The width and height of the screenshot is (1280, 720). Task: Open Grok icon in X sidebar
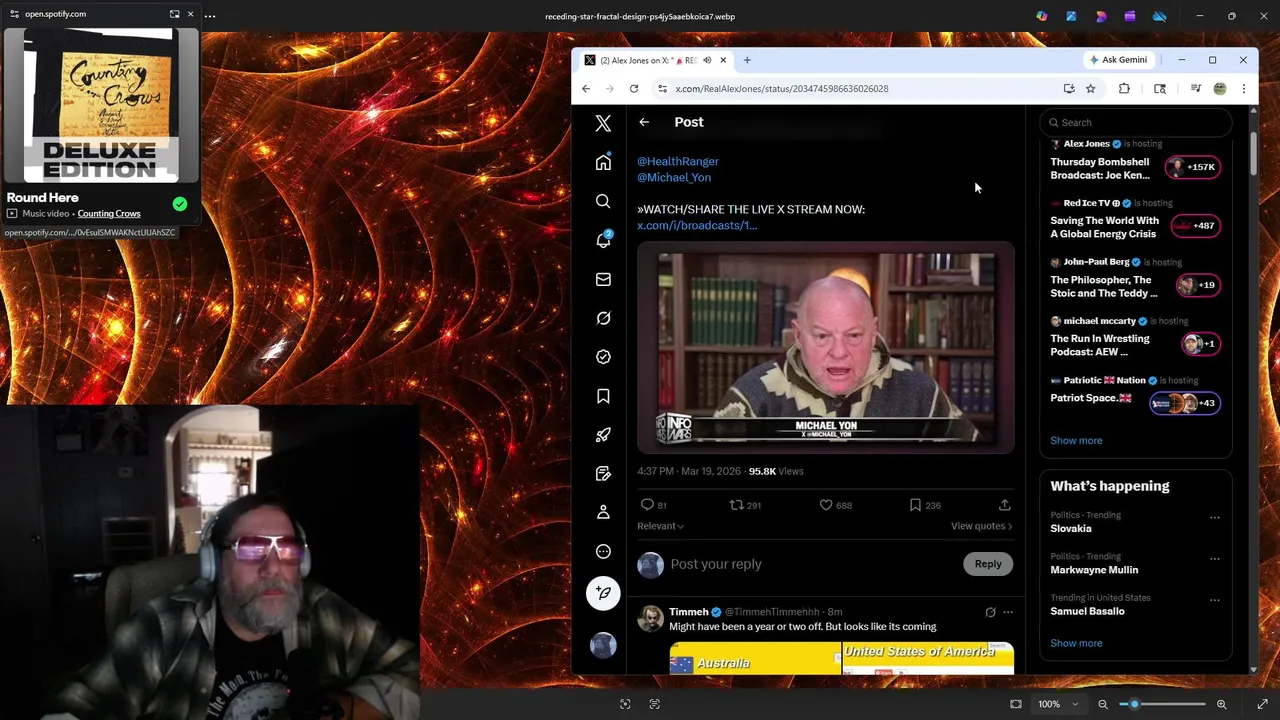603,318
